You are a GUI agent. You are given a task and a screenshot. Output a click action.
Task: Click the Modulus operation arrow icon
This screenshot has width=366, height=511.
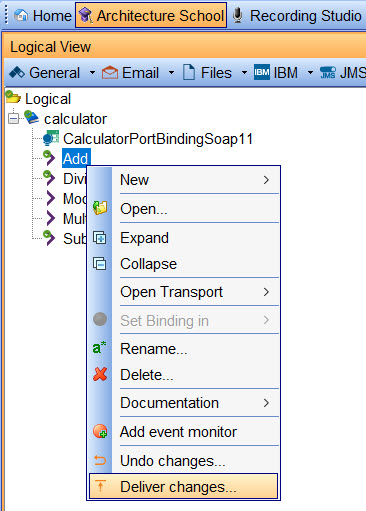pos(50,198)
